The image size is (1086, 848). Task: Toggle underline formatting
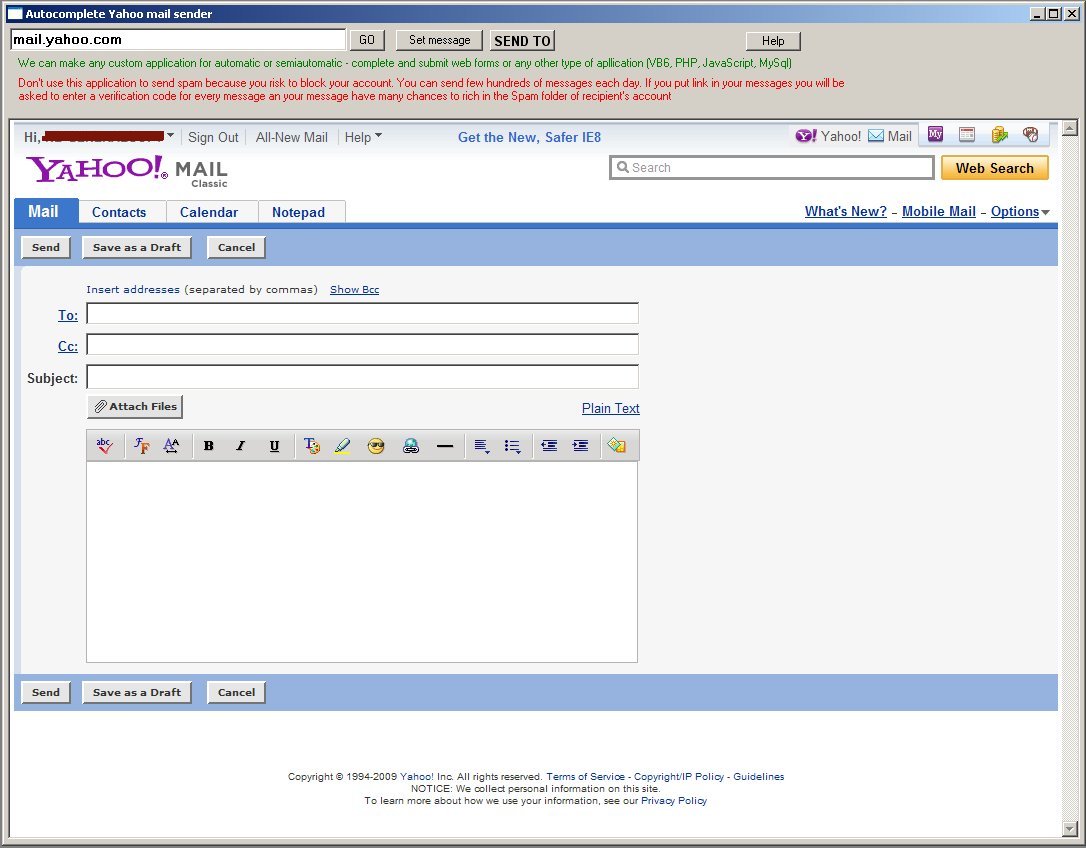pyautogui.click(x=274, y=445)
